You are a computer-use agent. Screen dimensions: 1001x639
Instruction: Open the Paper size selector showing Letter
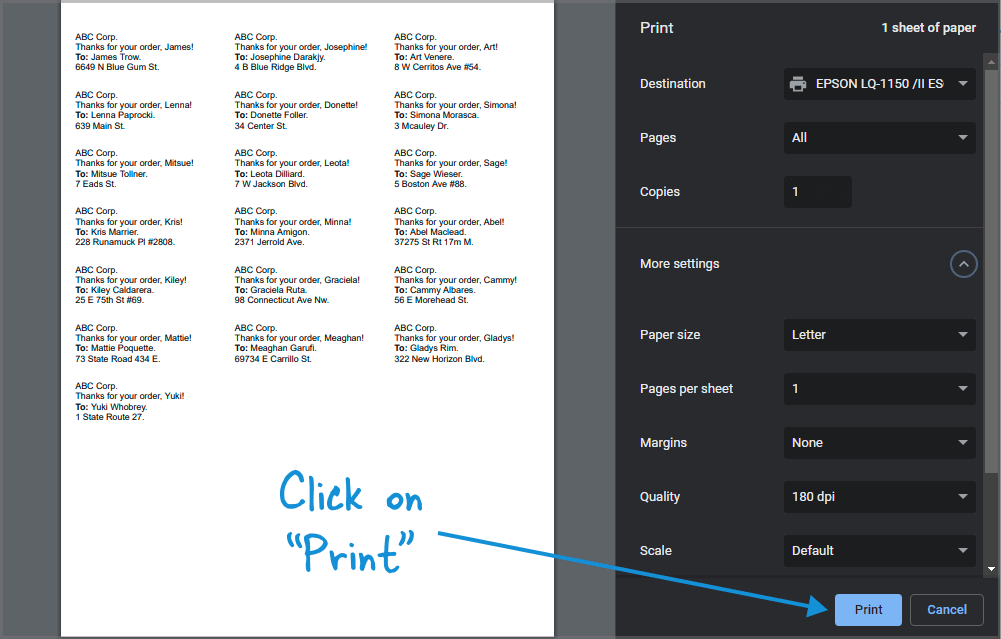(879, 334)
